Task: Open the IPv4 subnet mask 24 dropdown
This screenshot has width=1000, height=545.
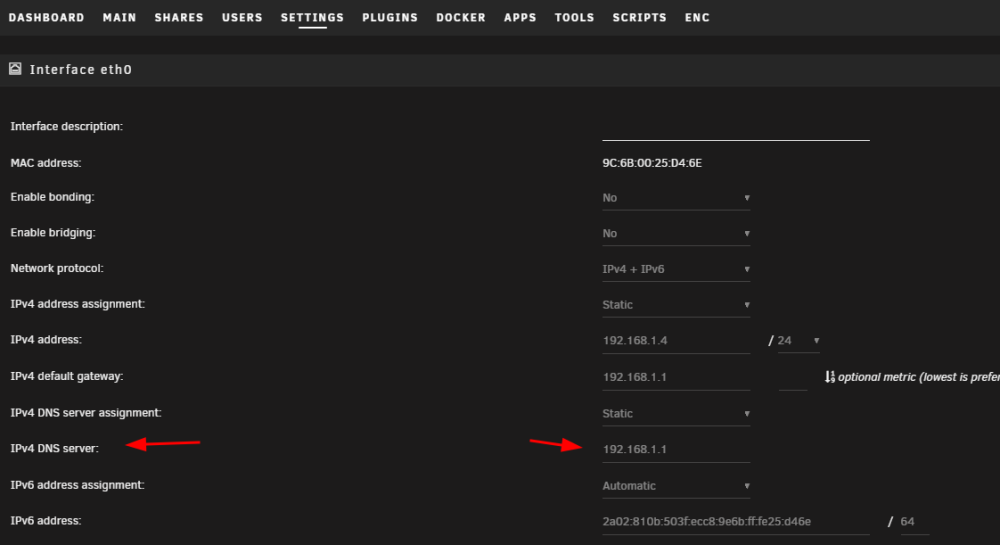Action: pyautogui.click(x=798, y=341)
